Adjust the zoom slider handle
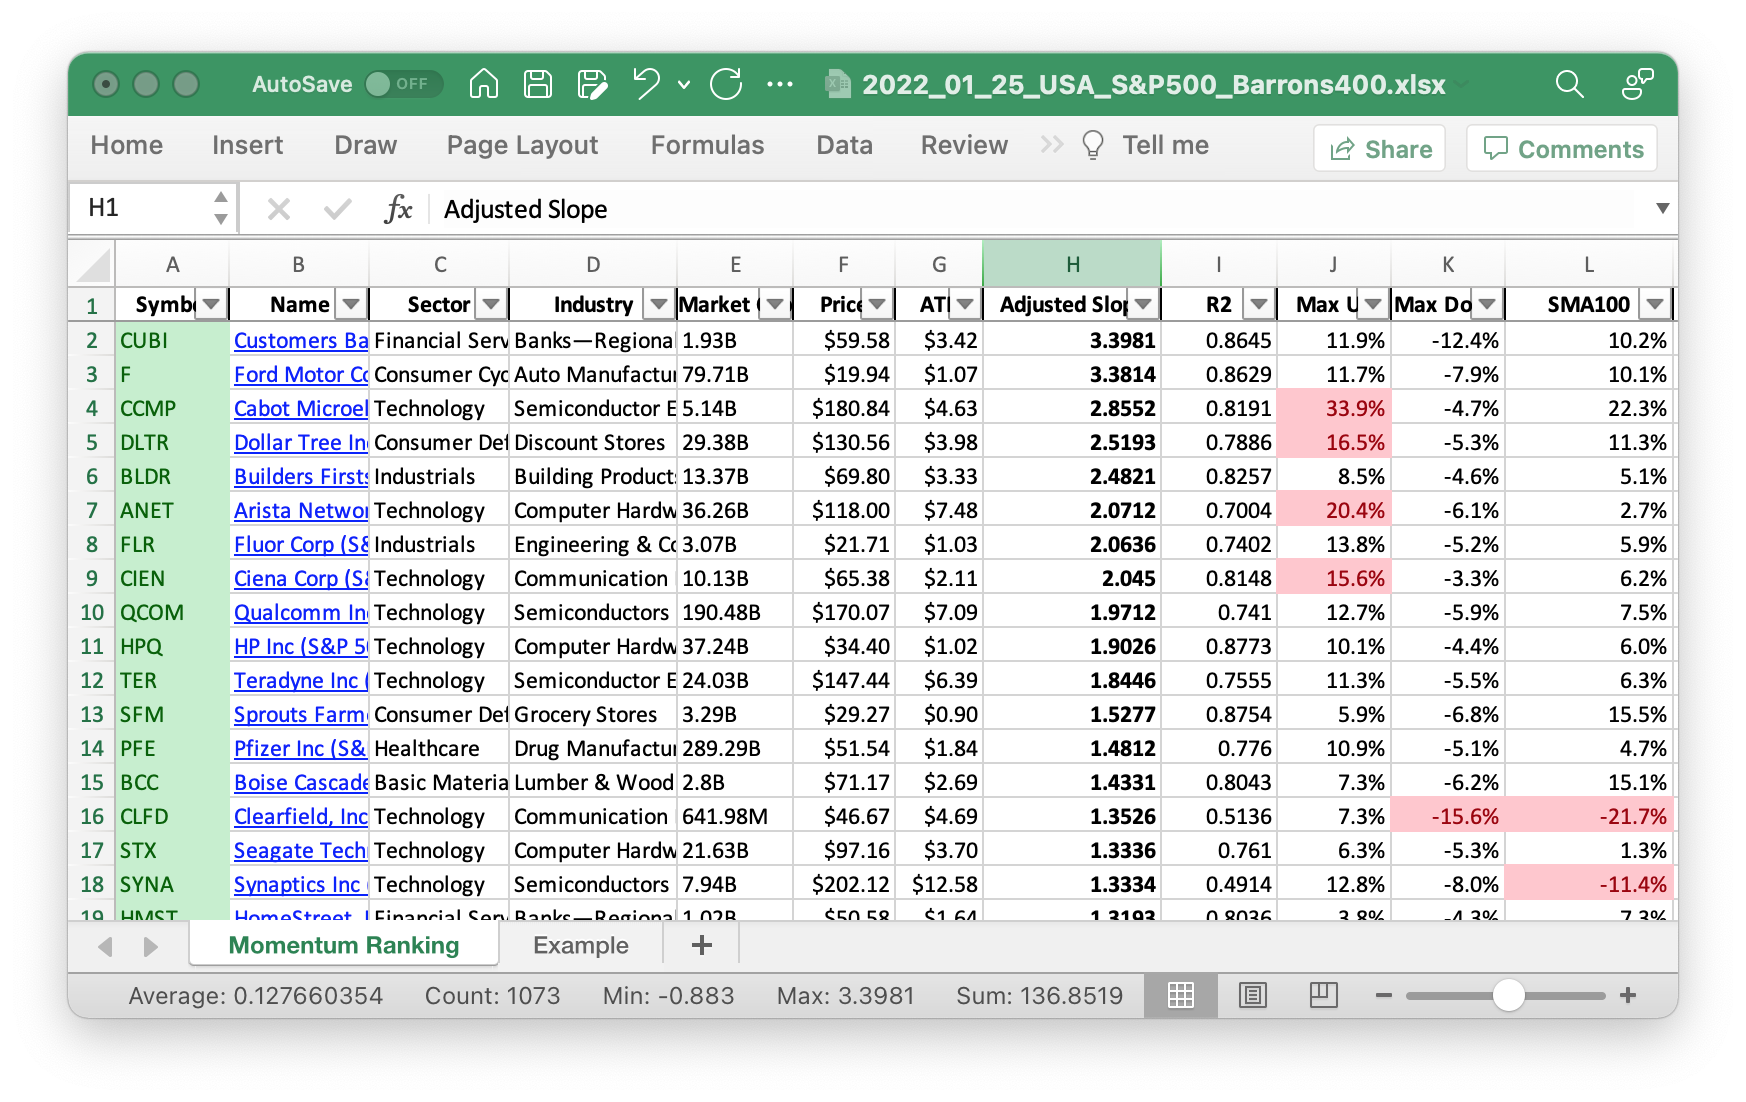Viewport: 1746px width, 1102px height. click(x=1508, y=995)
